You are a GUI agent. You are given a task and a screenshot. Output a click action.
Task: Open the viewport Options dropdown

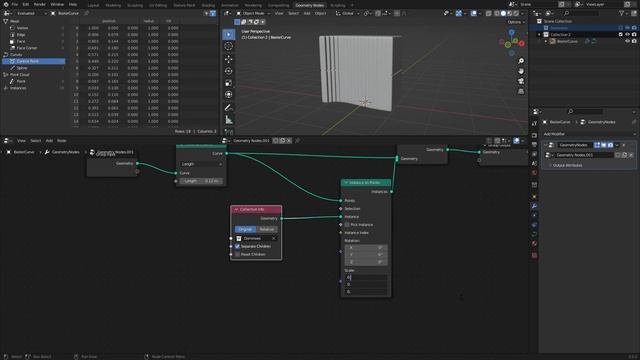(x=515, y=22)
